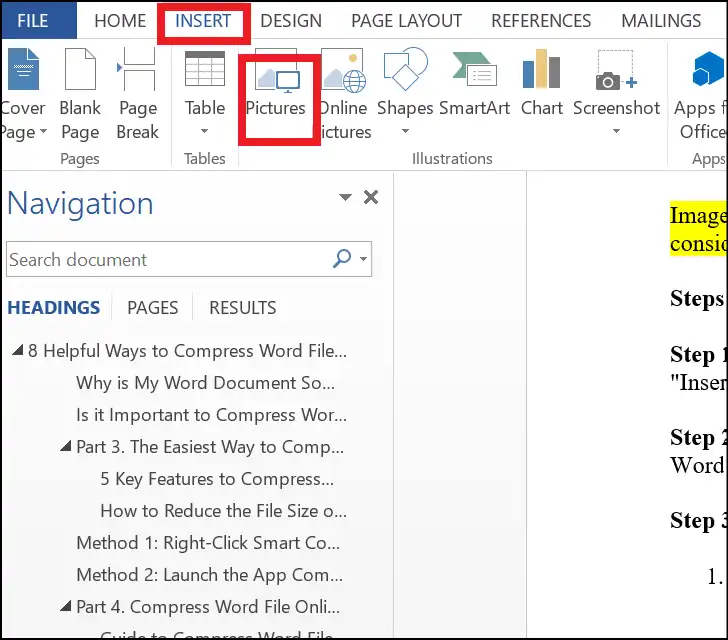Click the highlighted 'Image' text in document

[x=698, y=216]
